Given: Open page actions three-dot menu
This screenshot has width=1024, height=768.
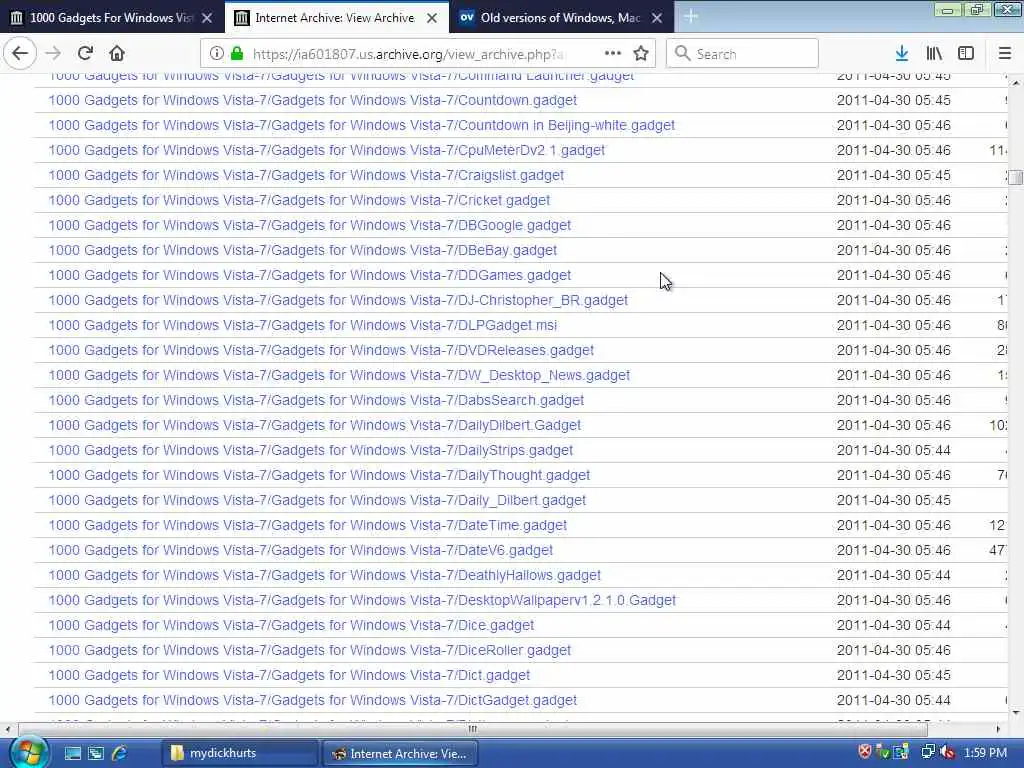Looking at the screenshot, I should tap(613, 54).
